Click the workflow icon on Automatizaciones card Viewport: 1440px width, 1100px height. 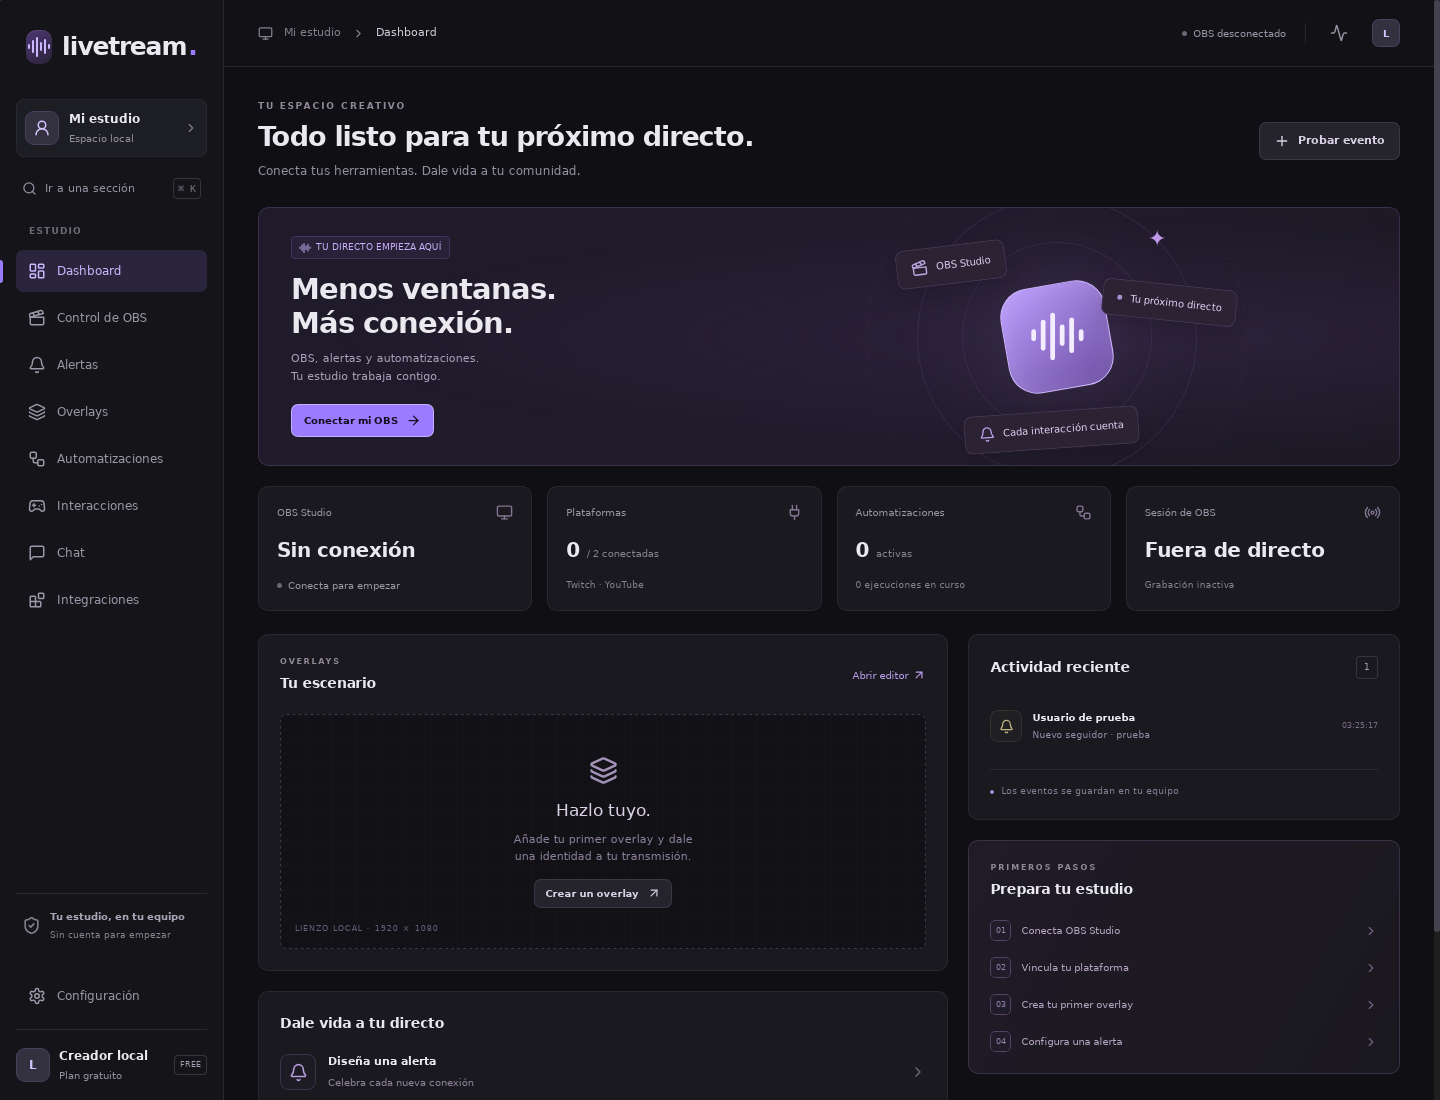[x=1083, y=512]
